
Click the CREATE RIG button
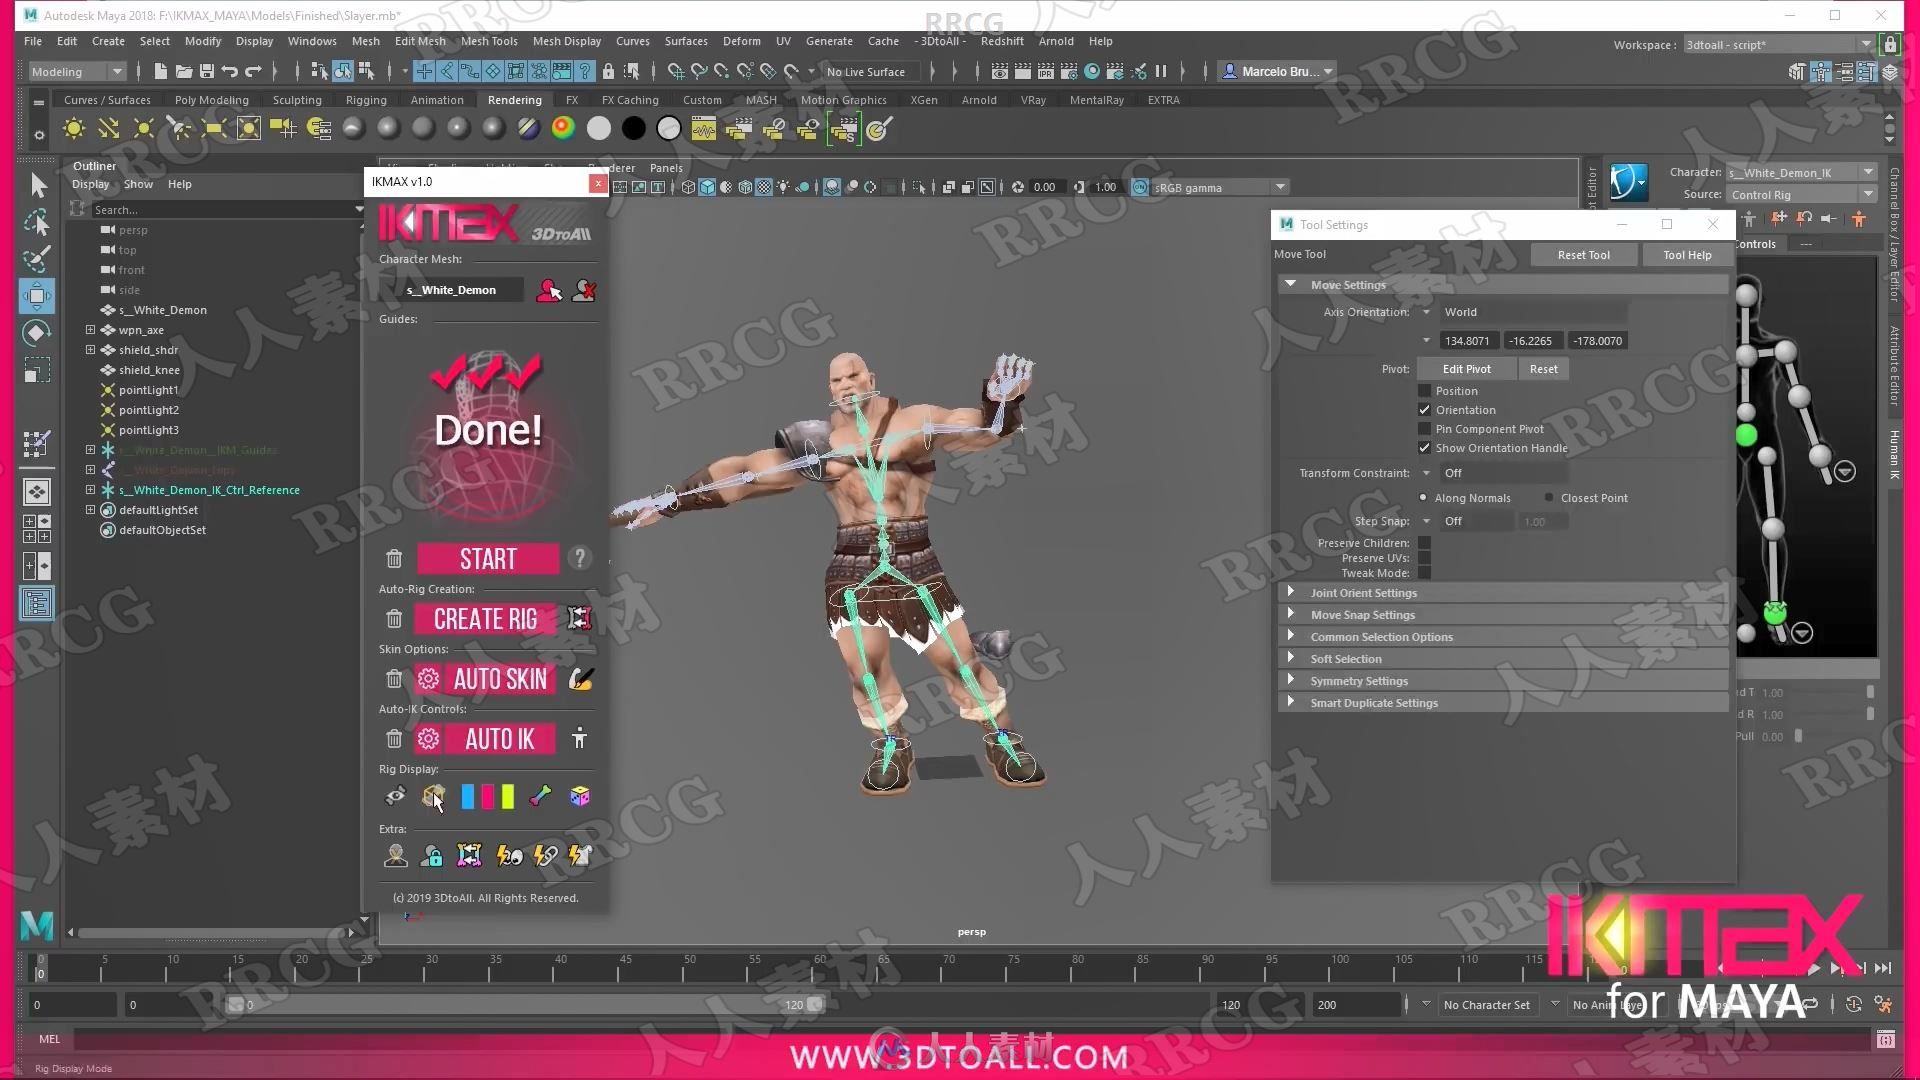(485, 619)
